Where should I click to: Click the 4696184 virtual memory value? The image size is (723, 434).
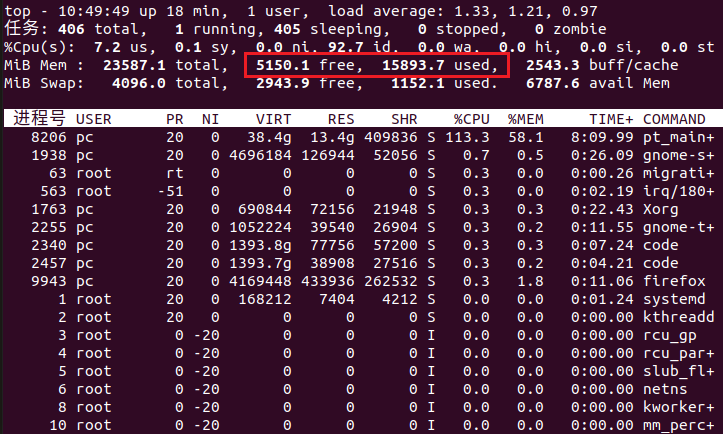tap(260, 155)
